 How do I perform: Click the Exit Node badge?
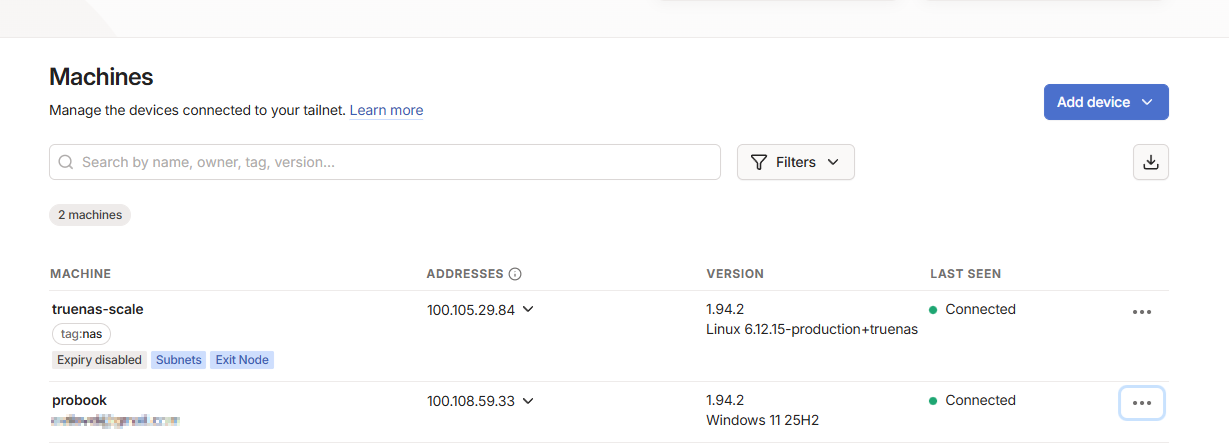(241, 360)
